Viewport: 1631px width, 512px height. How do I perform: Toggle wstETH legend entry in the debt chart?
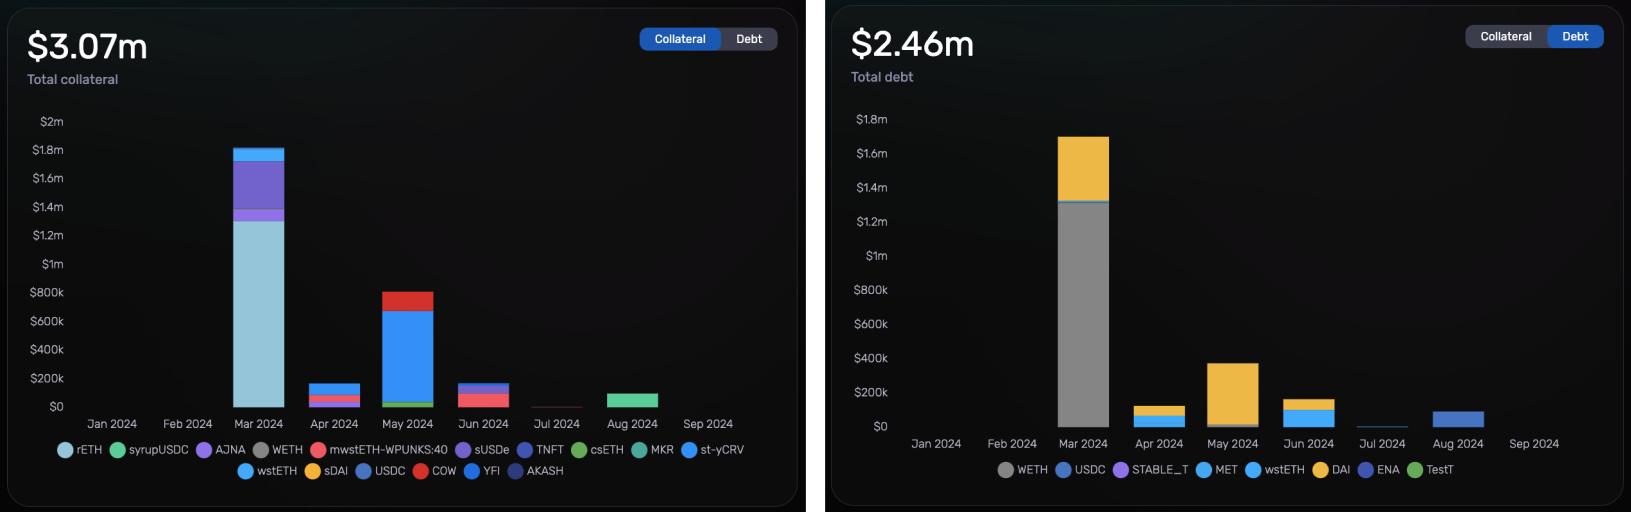[x=1275, y=470]
